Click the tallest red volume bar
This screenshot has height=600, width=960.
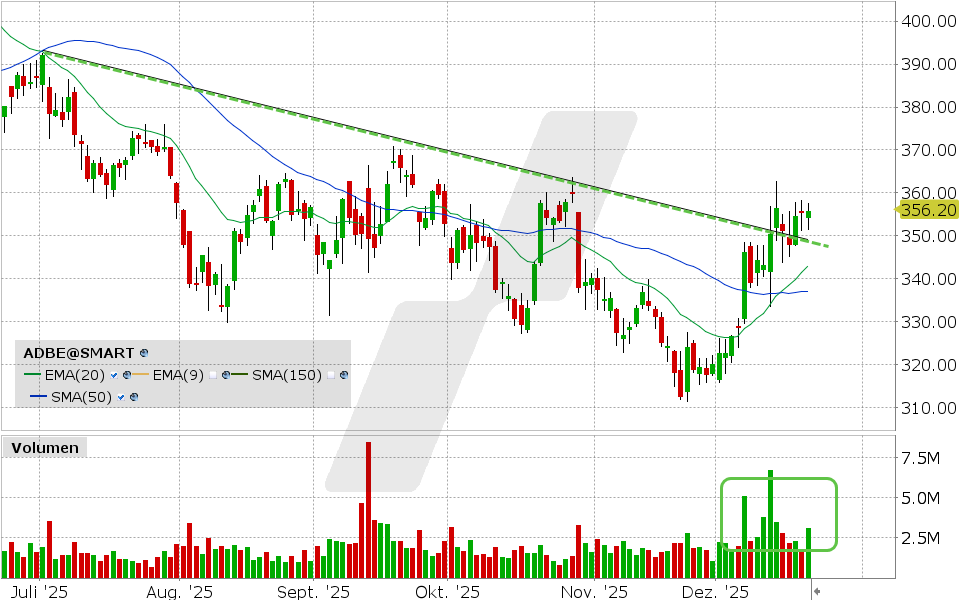tap(368, 500)
